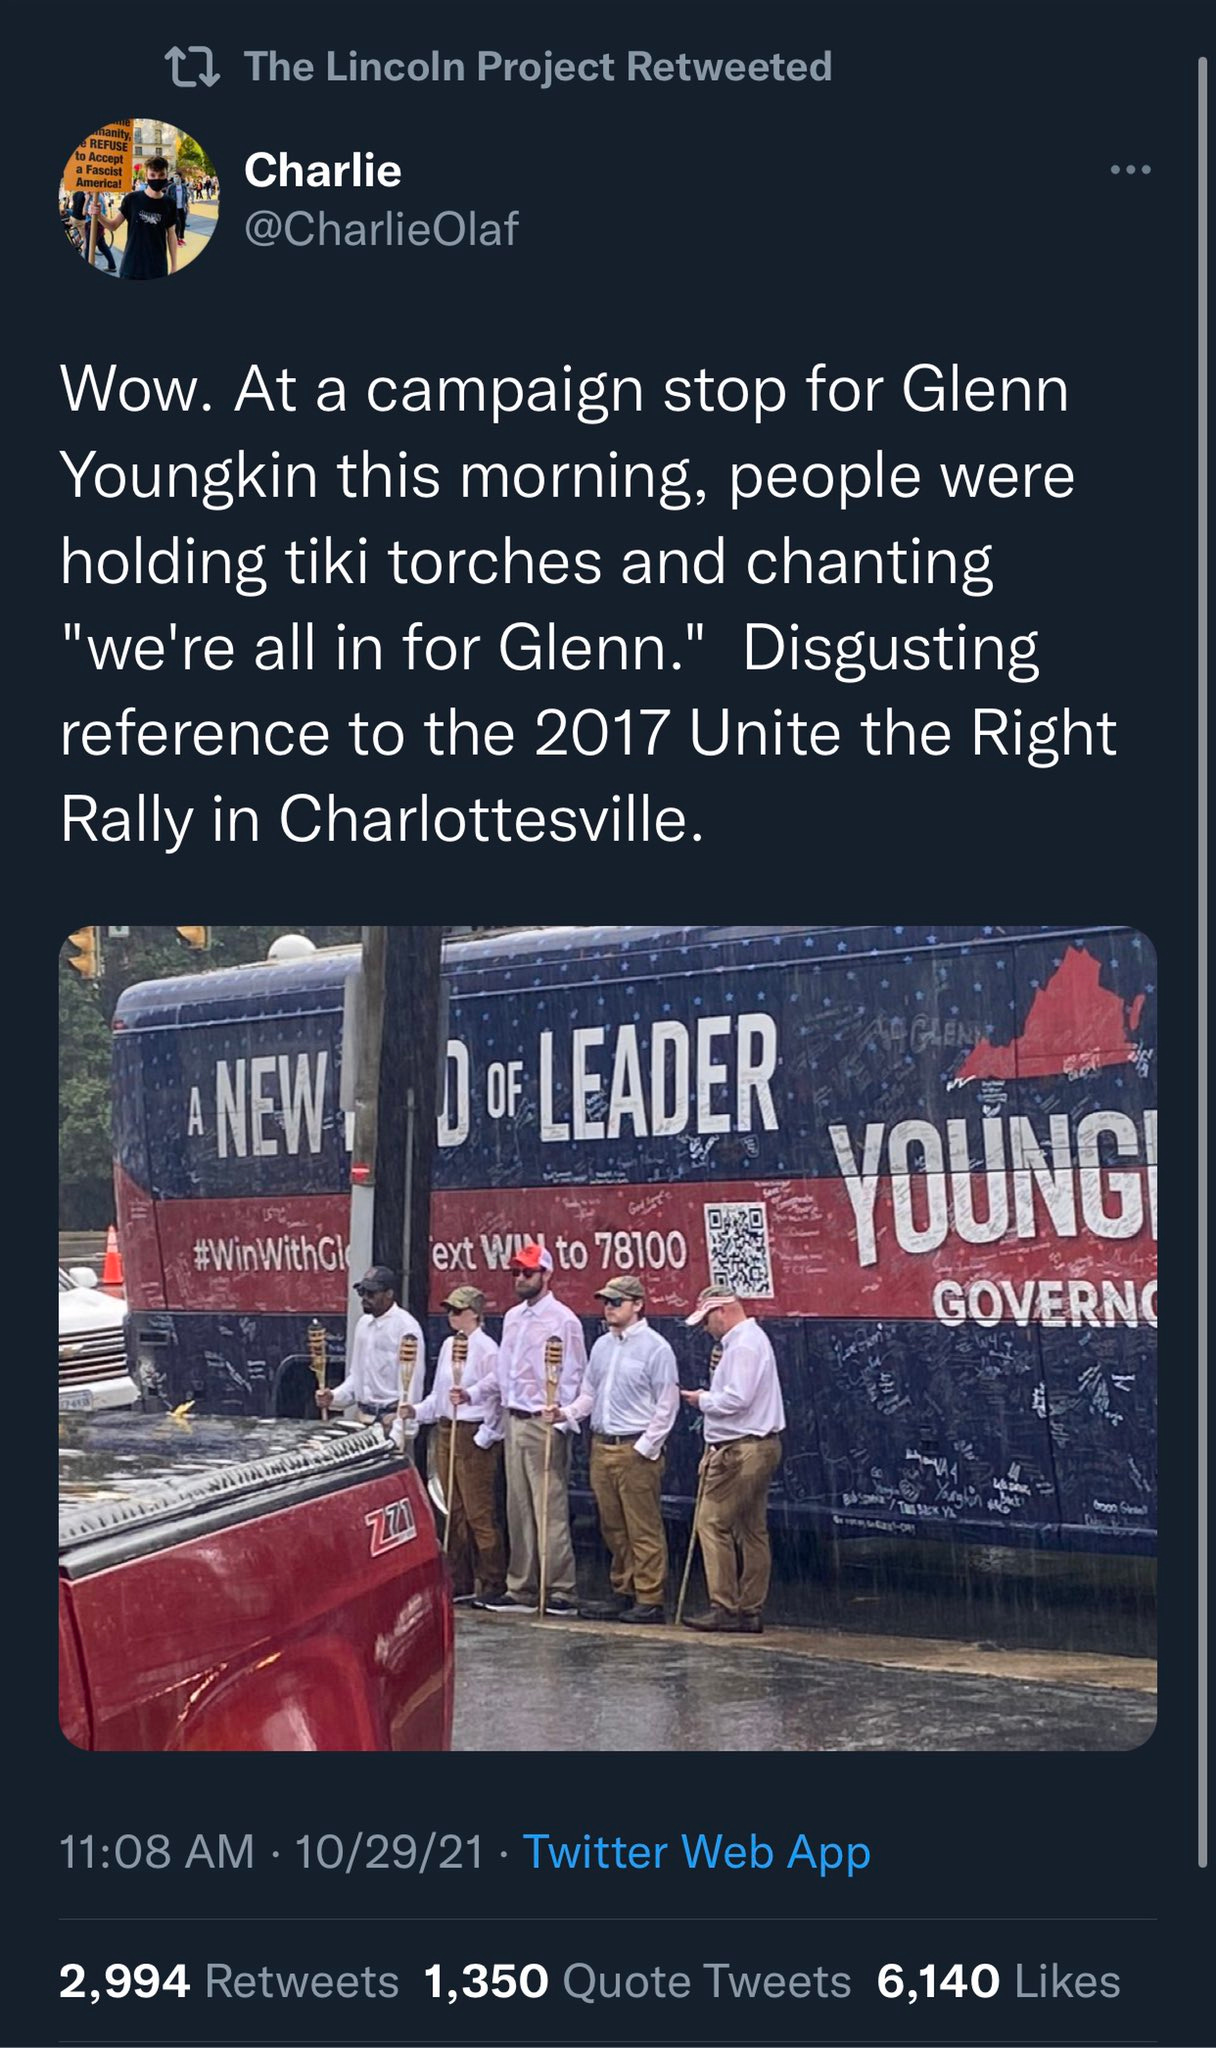This screenshot has height=2048, width=1216.
Task: View the 2,994 Retweets list
Action: pyautogui.click(x=229, y=1981)
